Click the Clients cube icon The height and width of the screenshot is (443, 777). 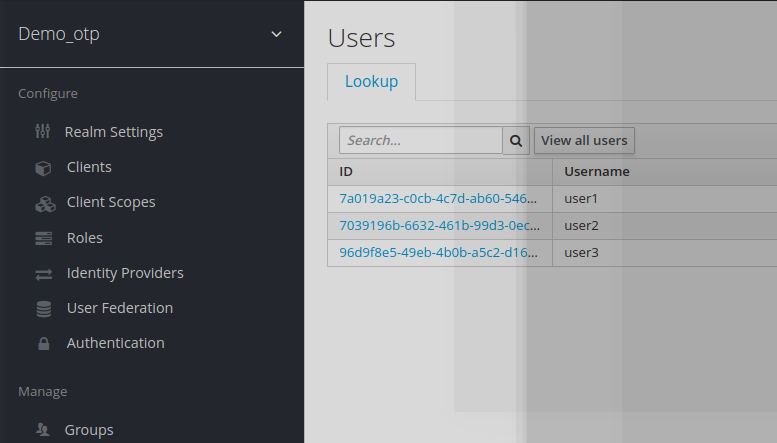43,168
